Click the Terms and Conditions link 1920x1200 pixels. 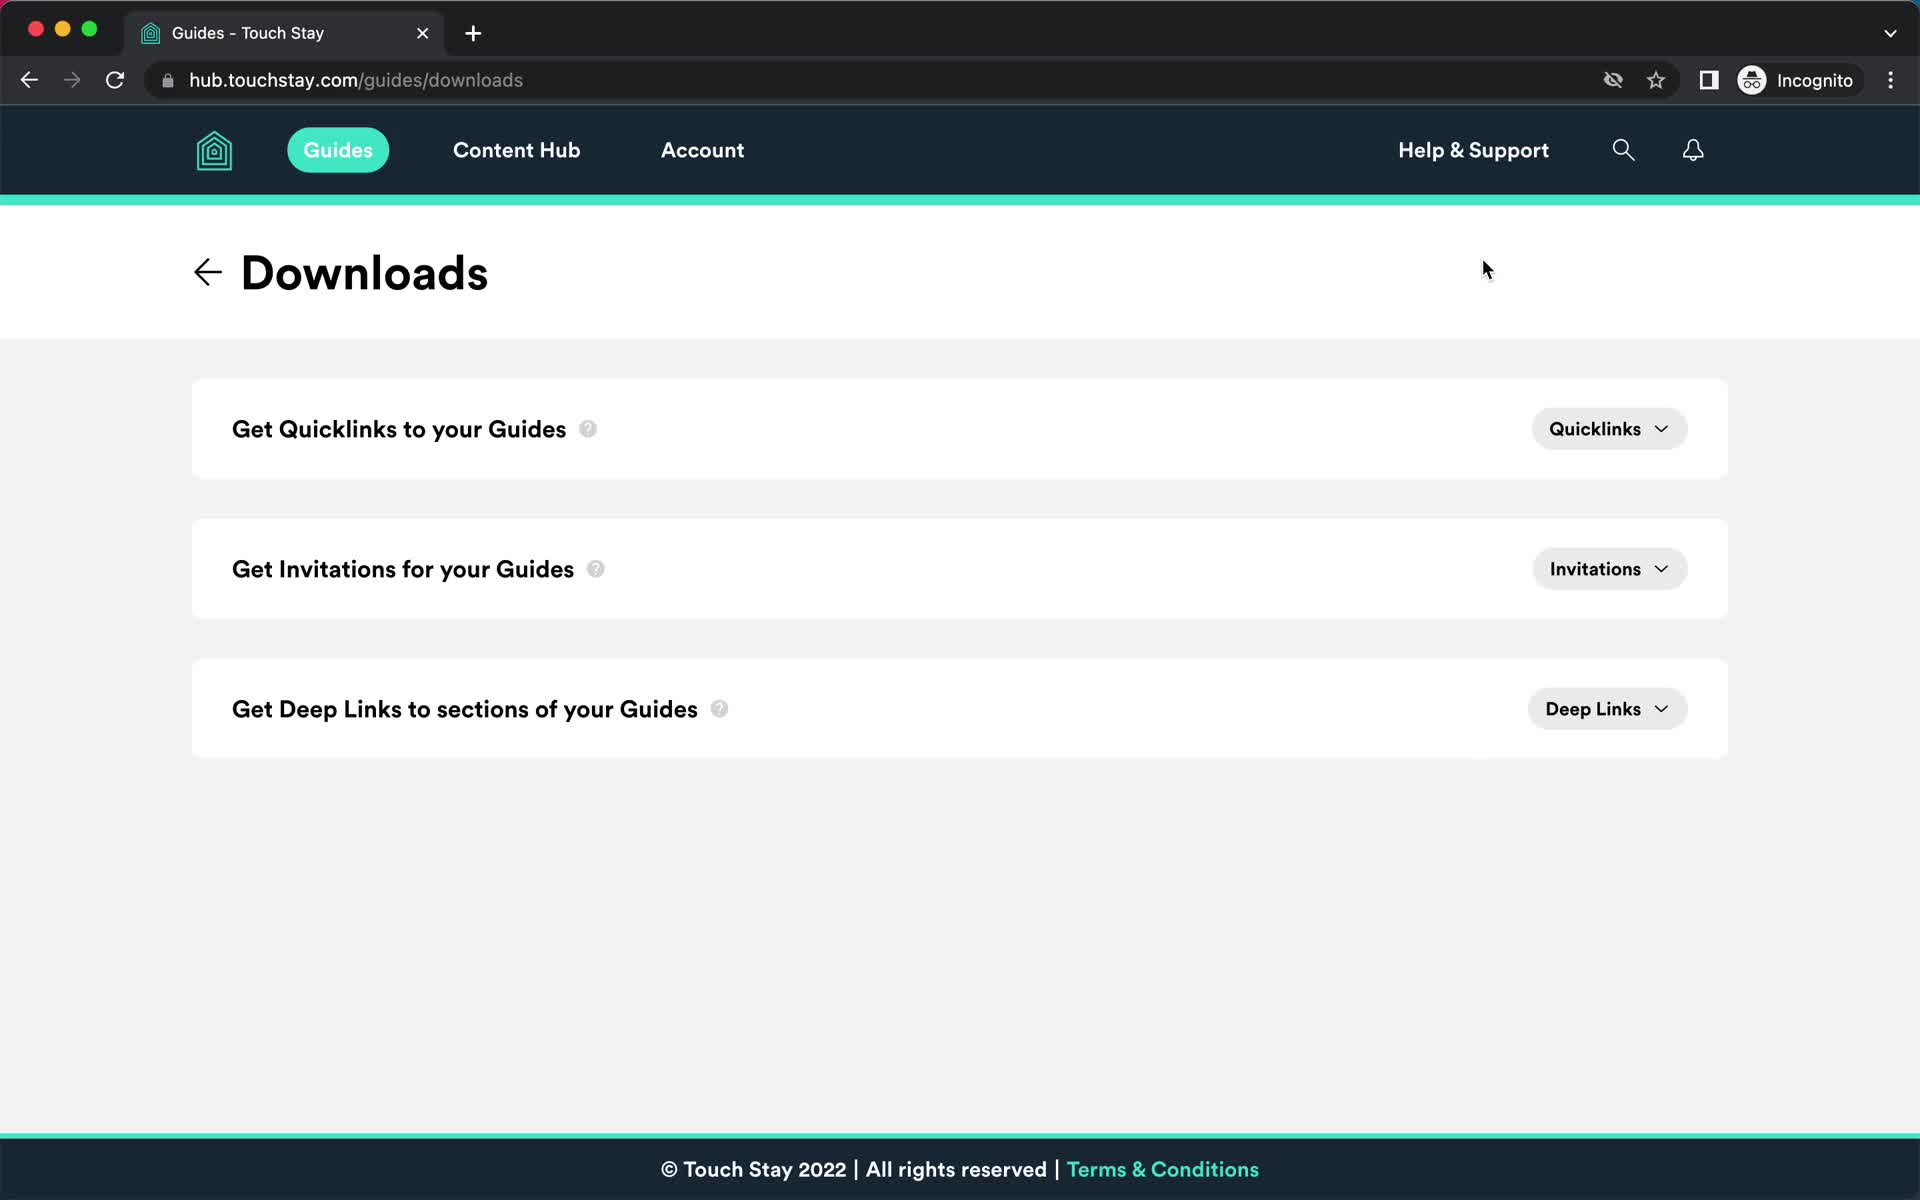click(1163, 1170)
